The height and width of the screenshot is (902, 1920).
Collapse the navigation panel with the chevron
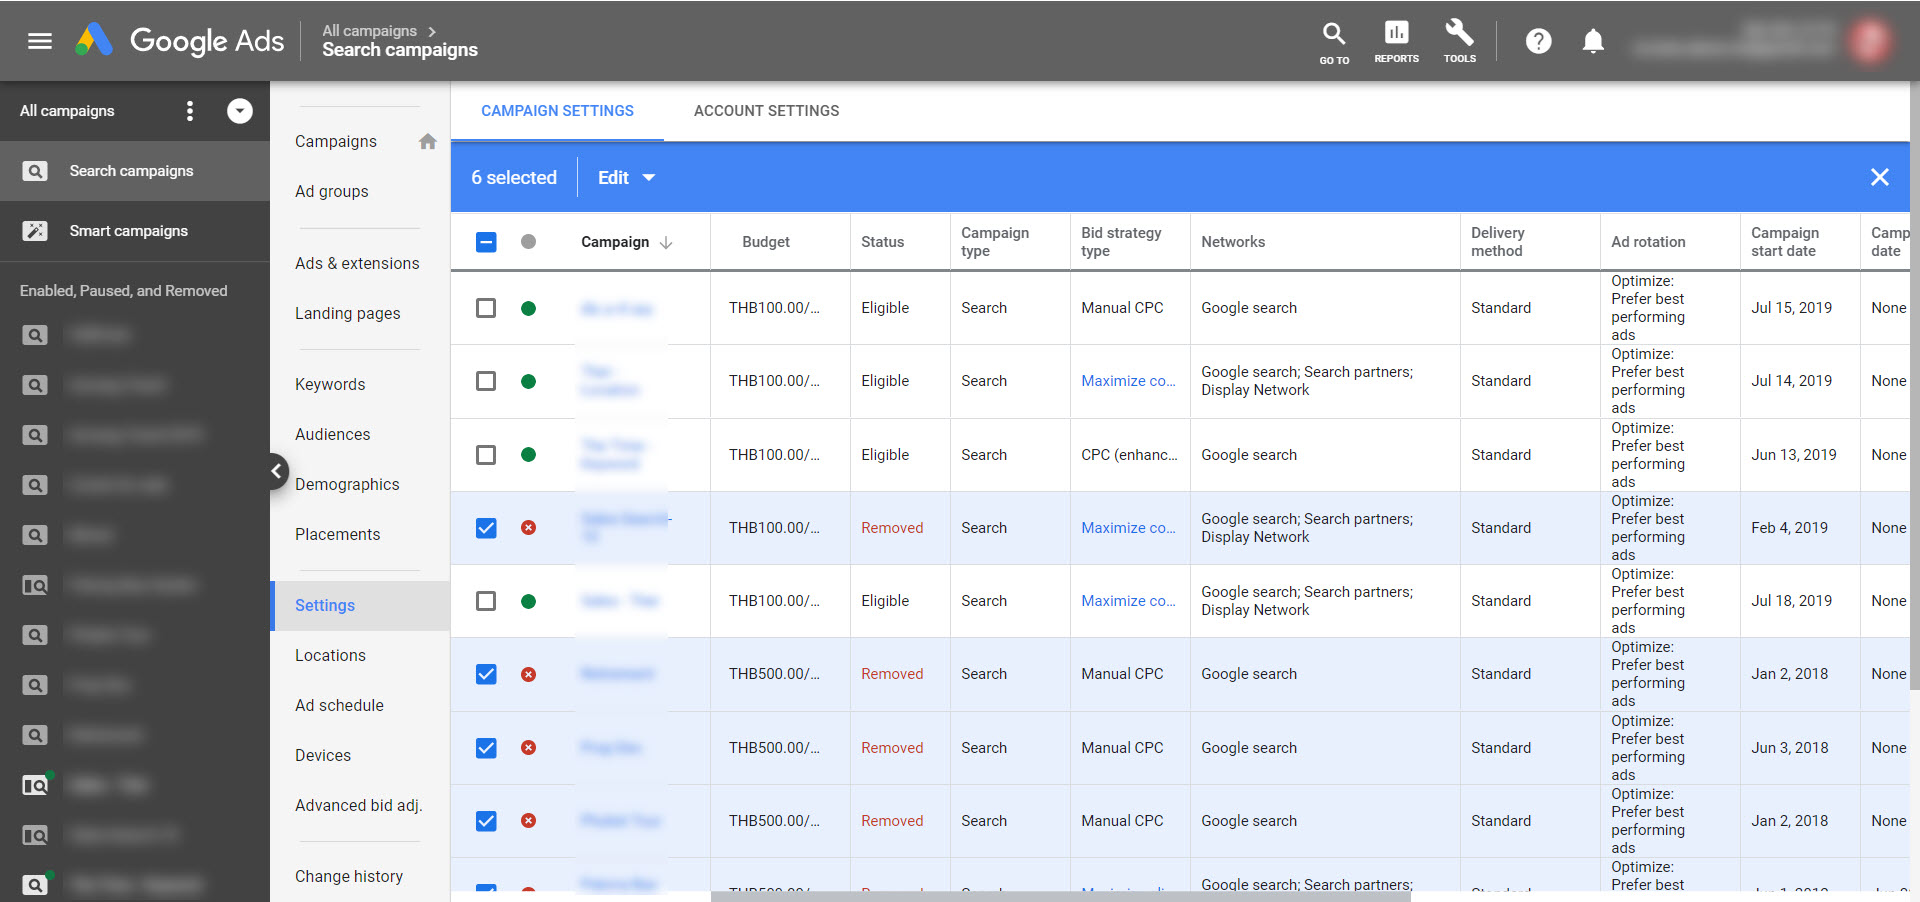277,471
